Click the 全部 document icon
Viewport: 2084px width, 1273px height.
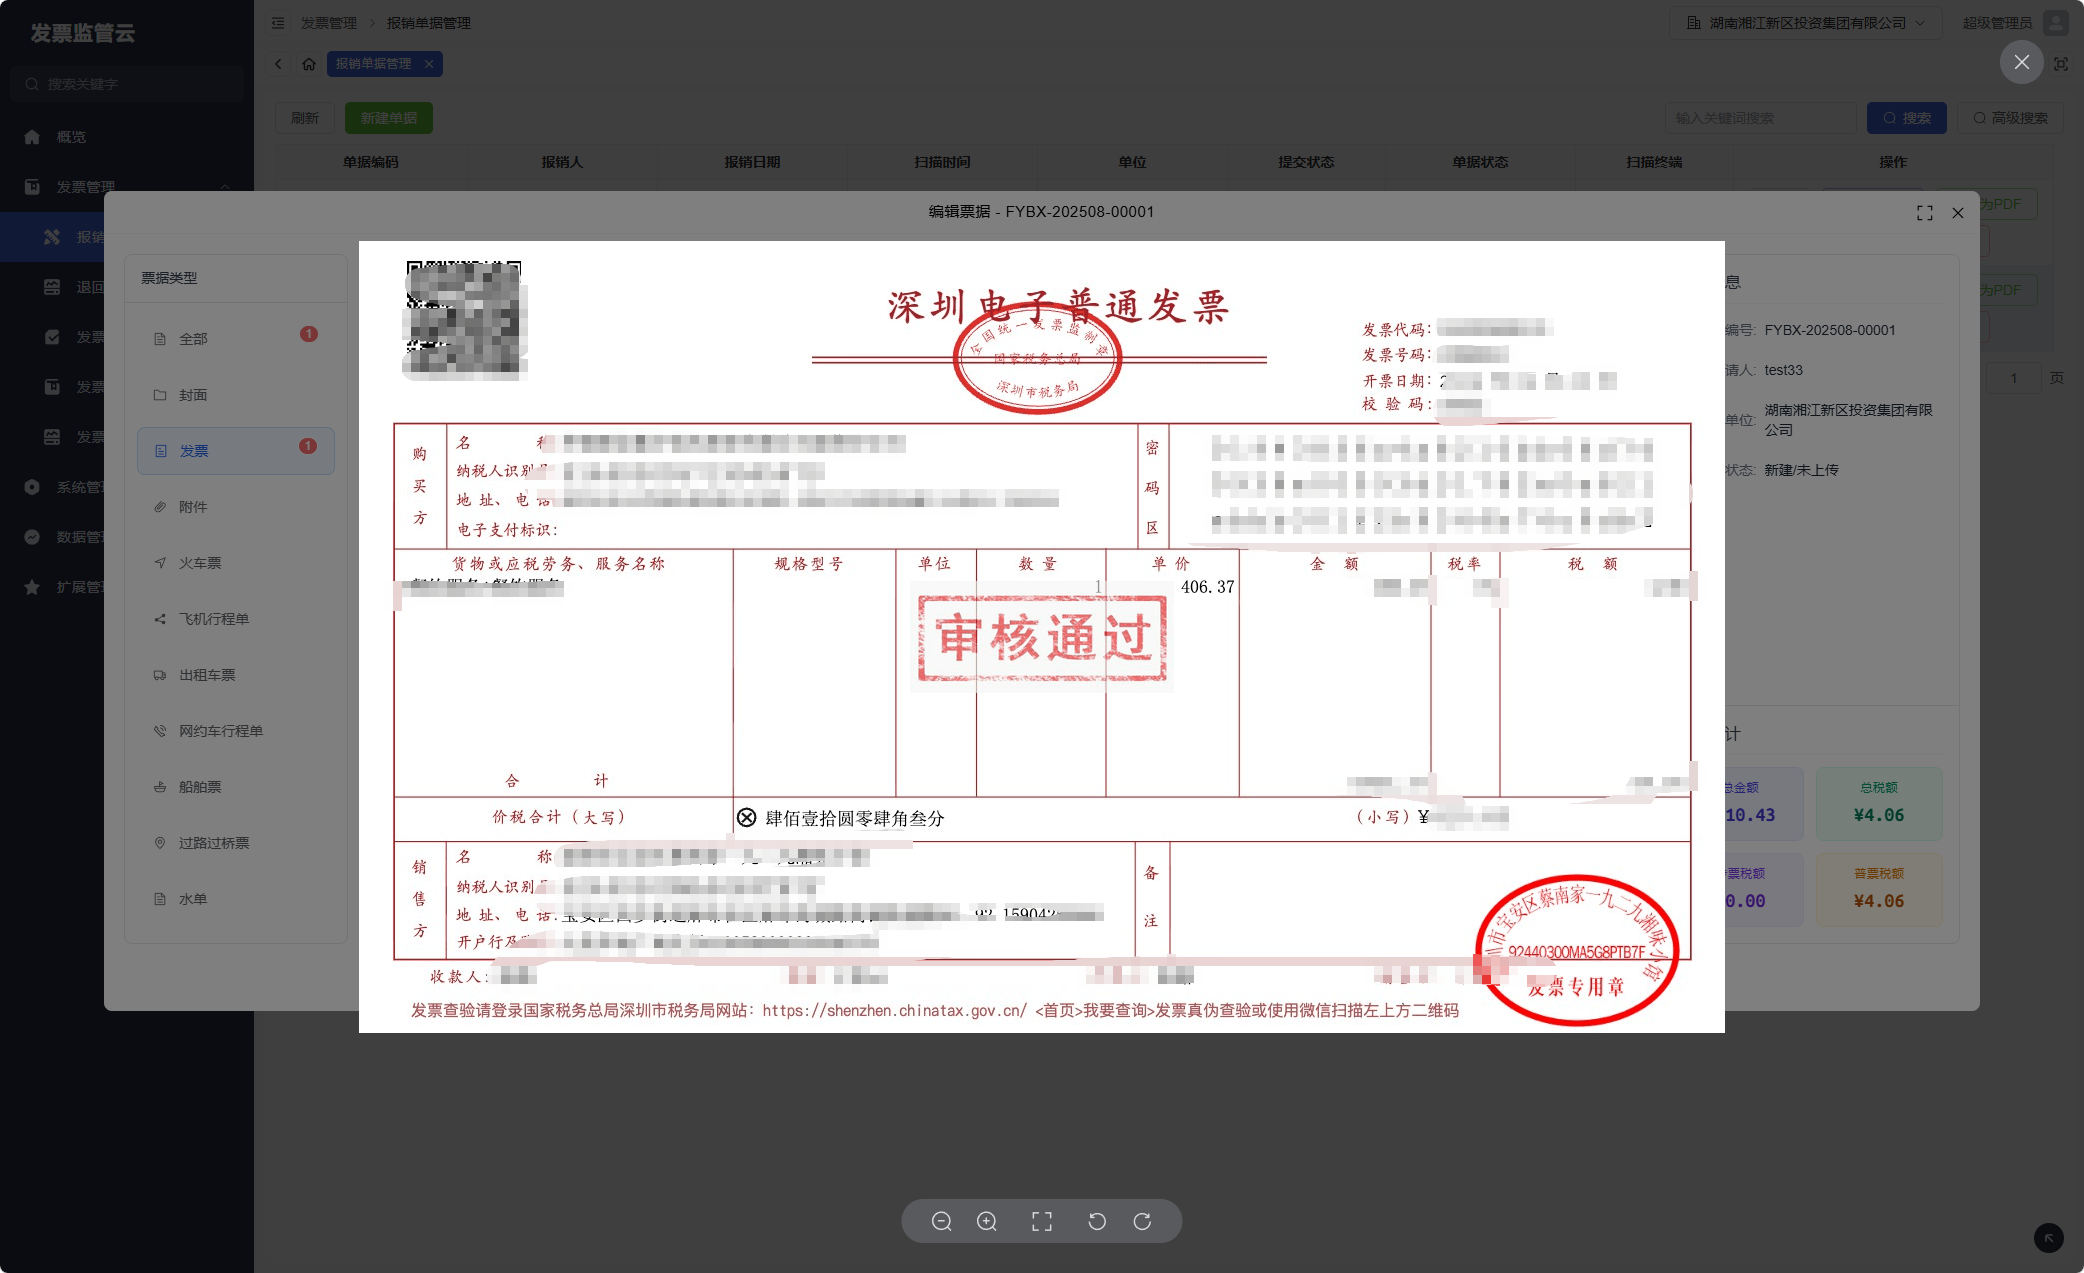(x=160, y=339)
